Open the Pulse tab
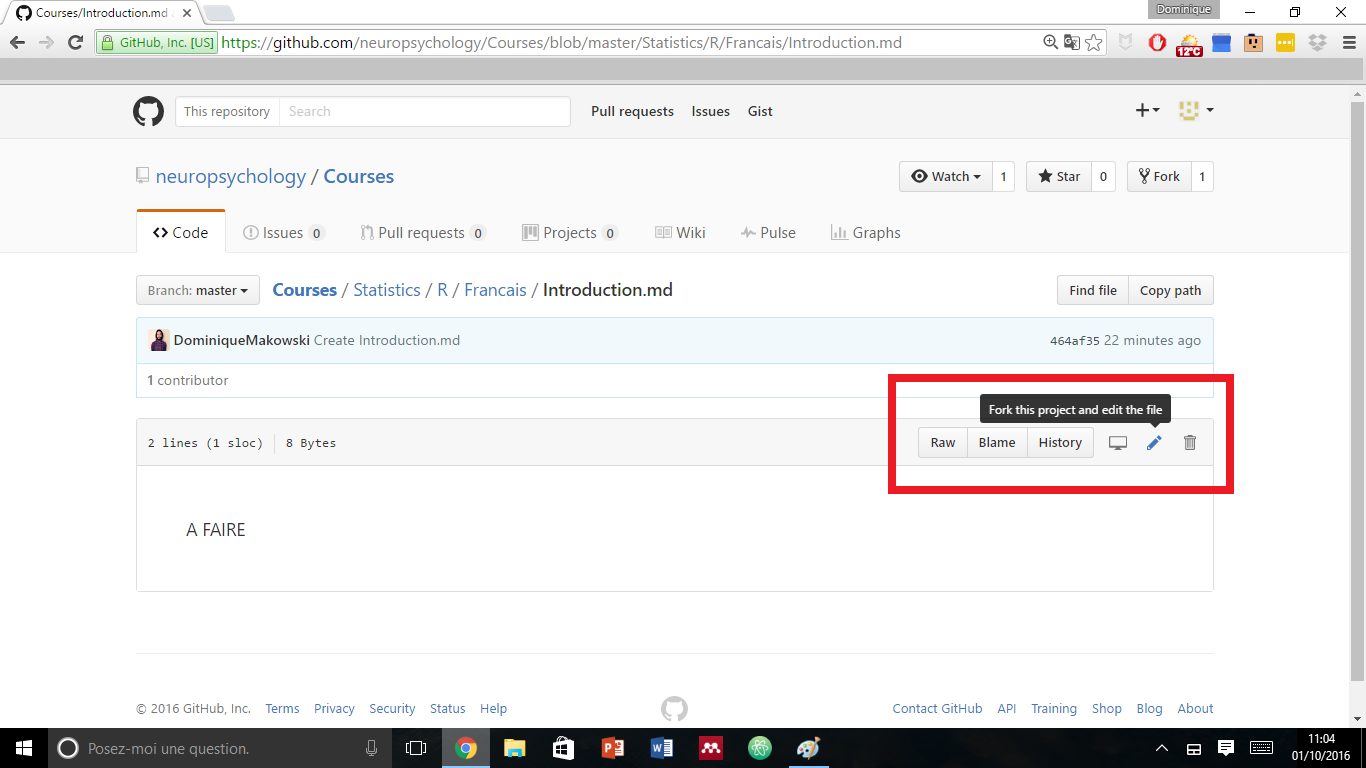The height and width of the screenshot is (768, 1366). [x=768, y=232]
